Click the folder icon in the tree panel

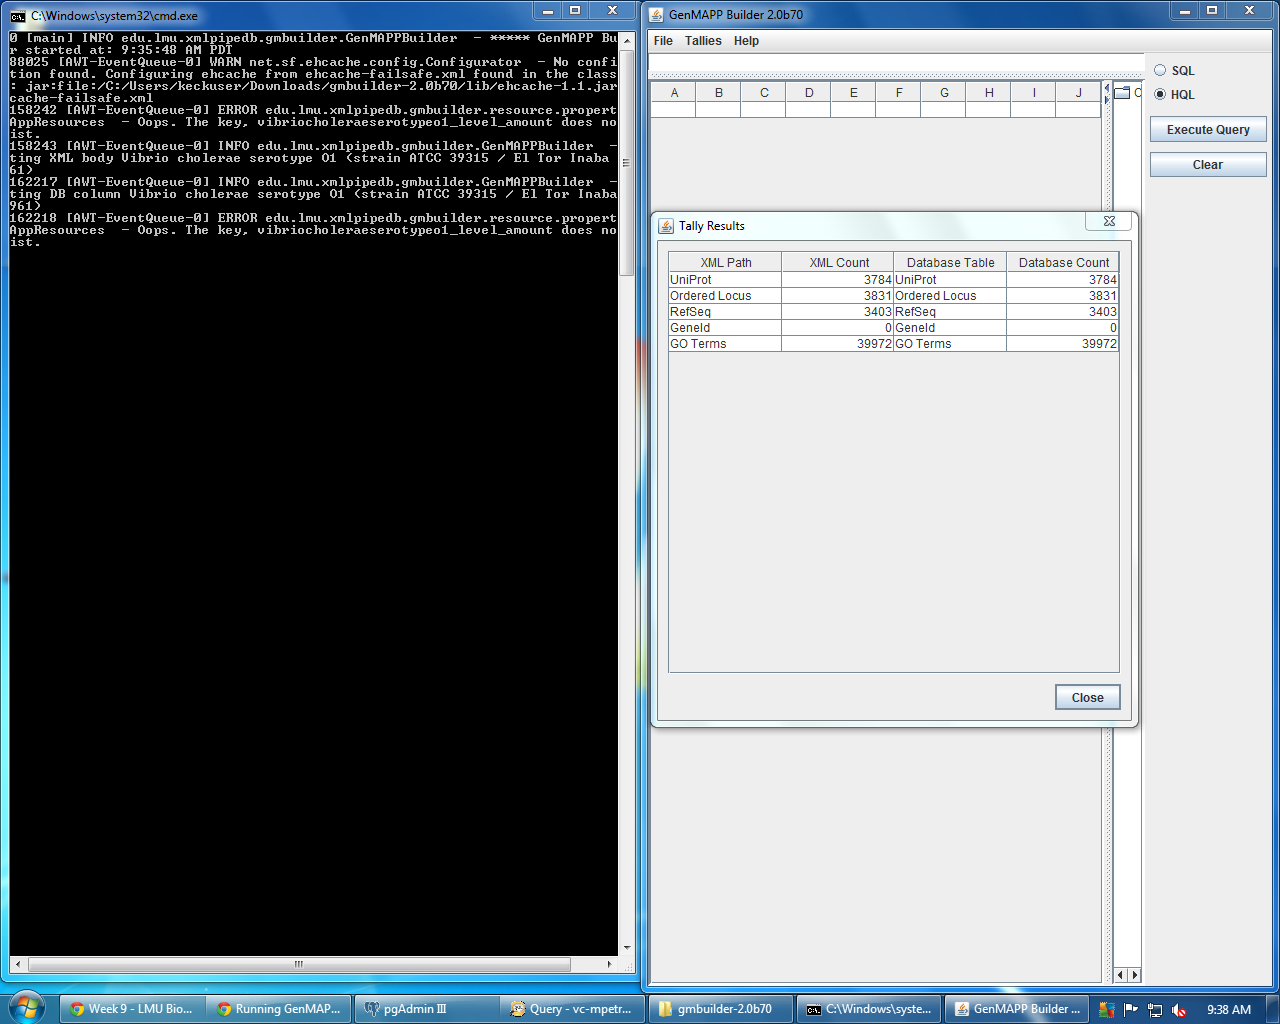coord(1122,93)
